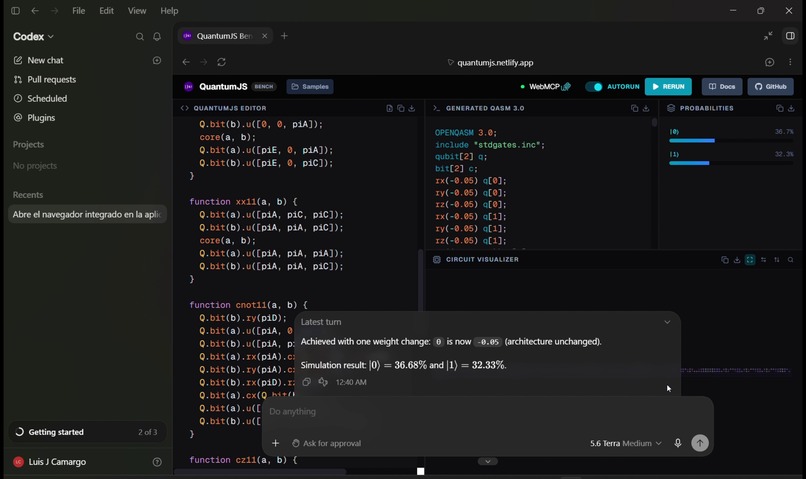This screenshot has width=806, height=479.
Task: Click the plus icon beside New chat
Action: click(157, 60)
